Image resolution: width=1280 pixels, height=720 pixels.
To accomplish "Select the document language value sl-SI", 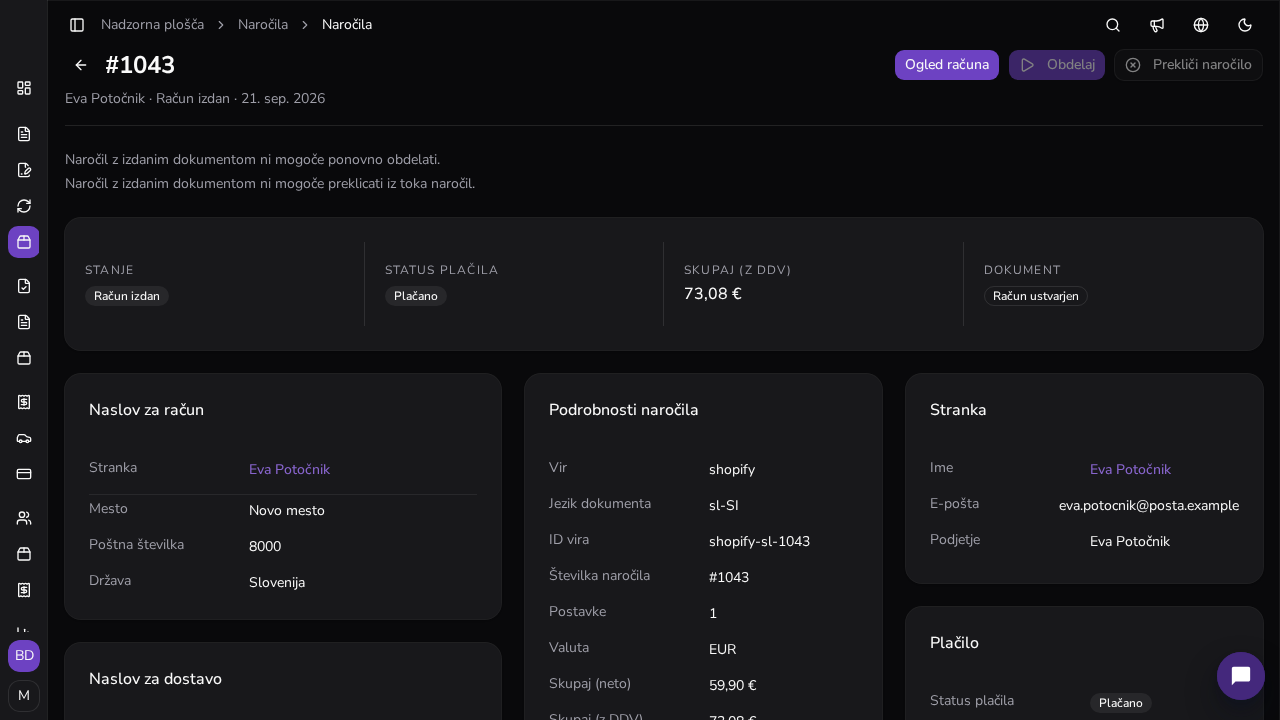I will click(x=724, y=506).
